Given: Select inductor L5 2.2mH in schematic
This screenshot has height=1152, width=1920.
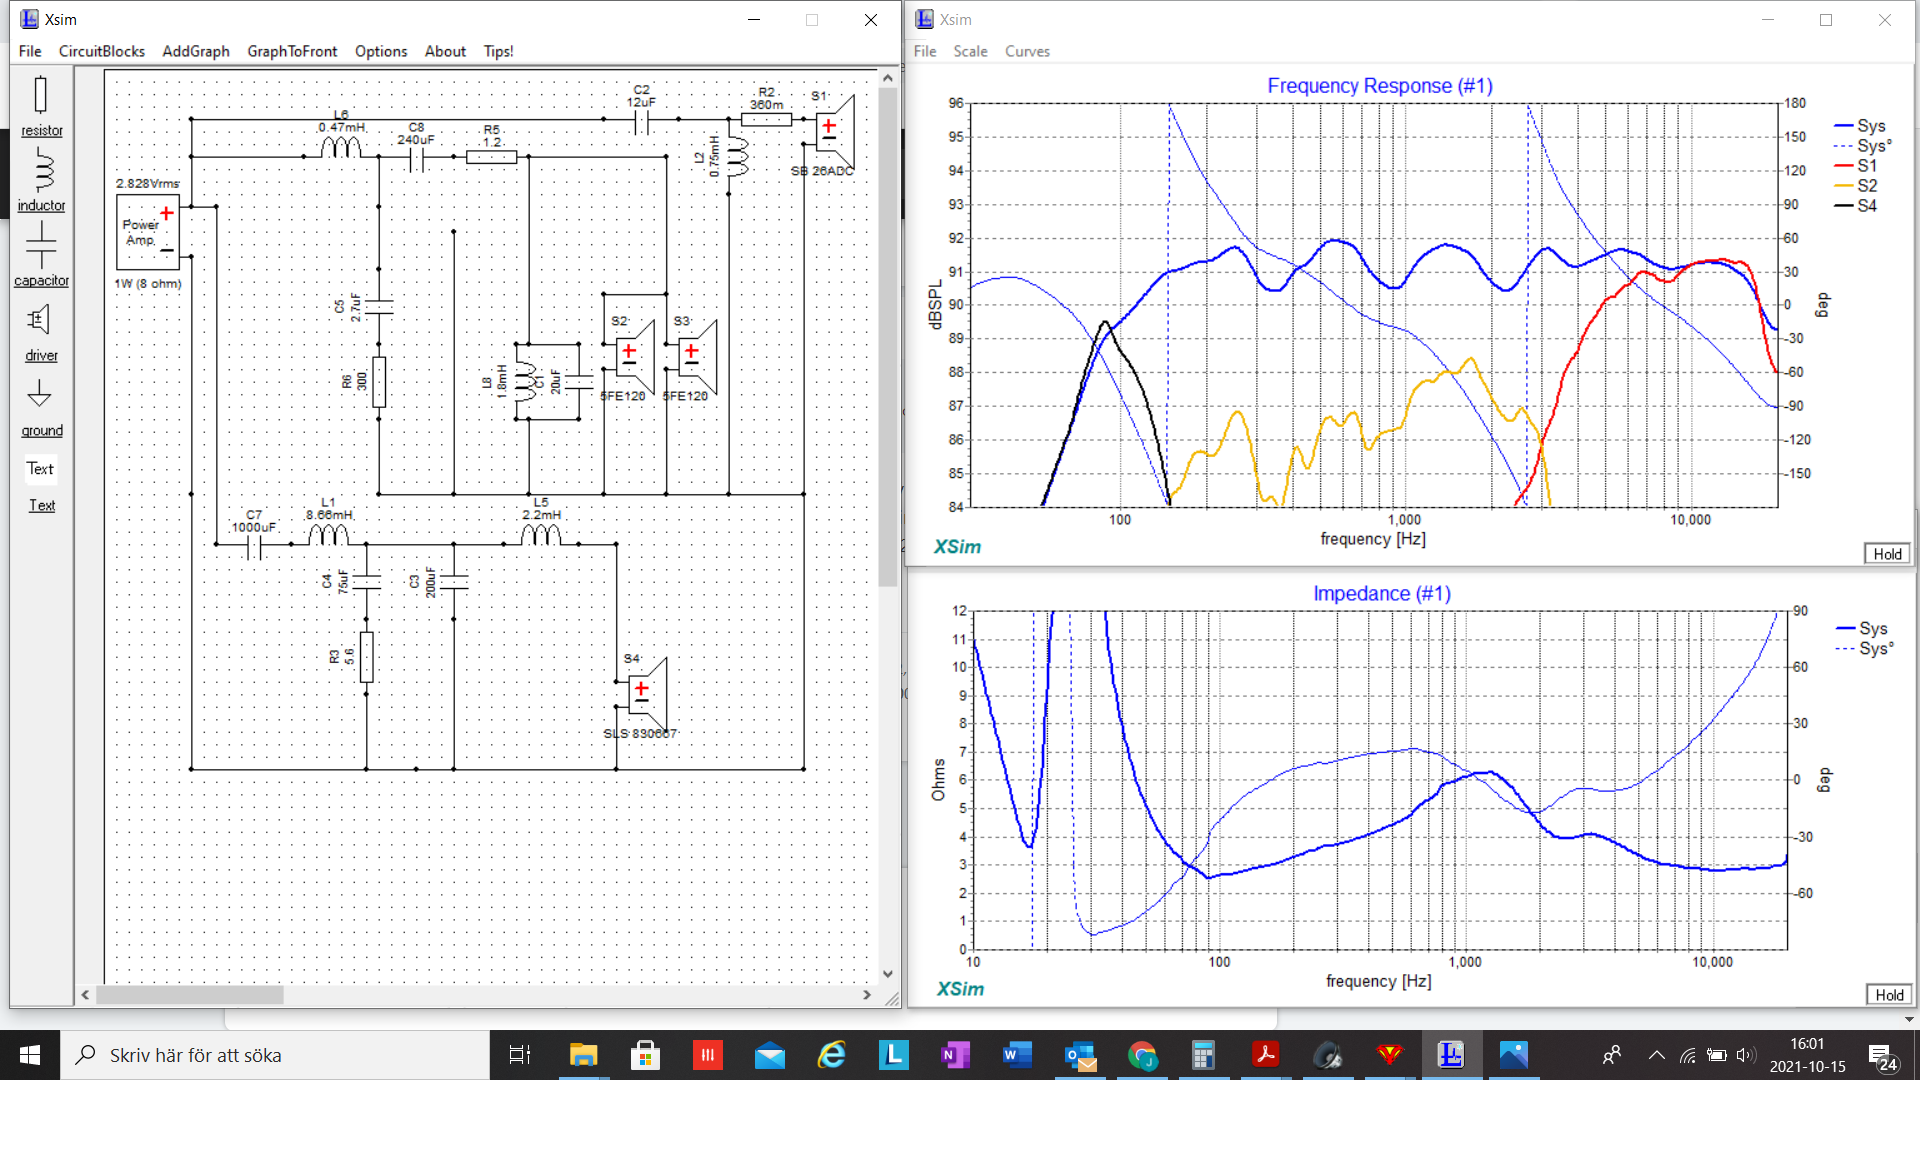Looking at the screenshot, I should pos(541,536).
